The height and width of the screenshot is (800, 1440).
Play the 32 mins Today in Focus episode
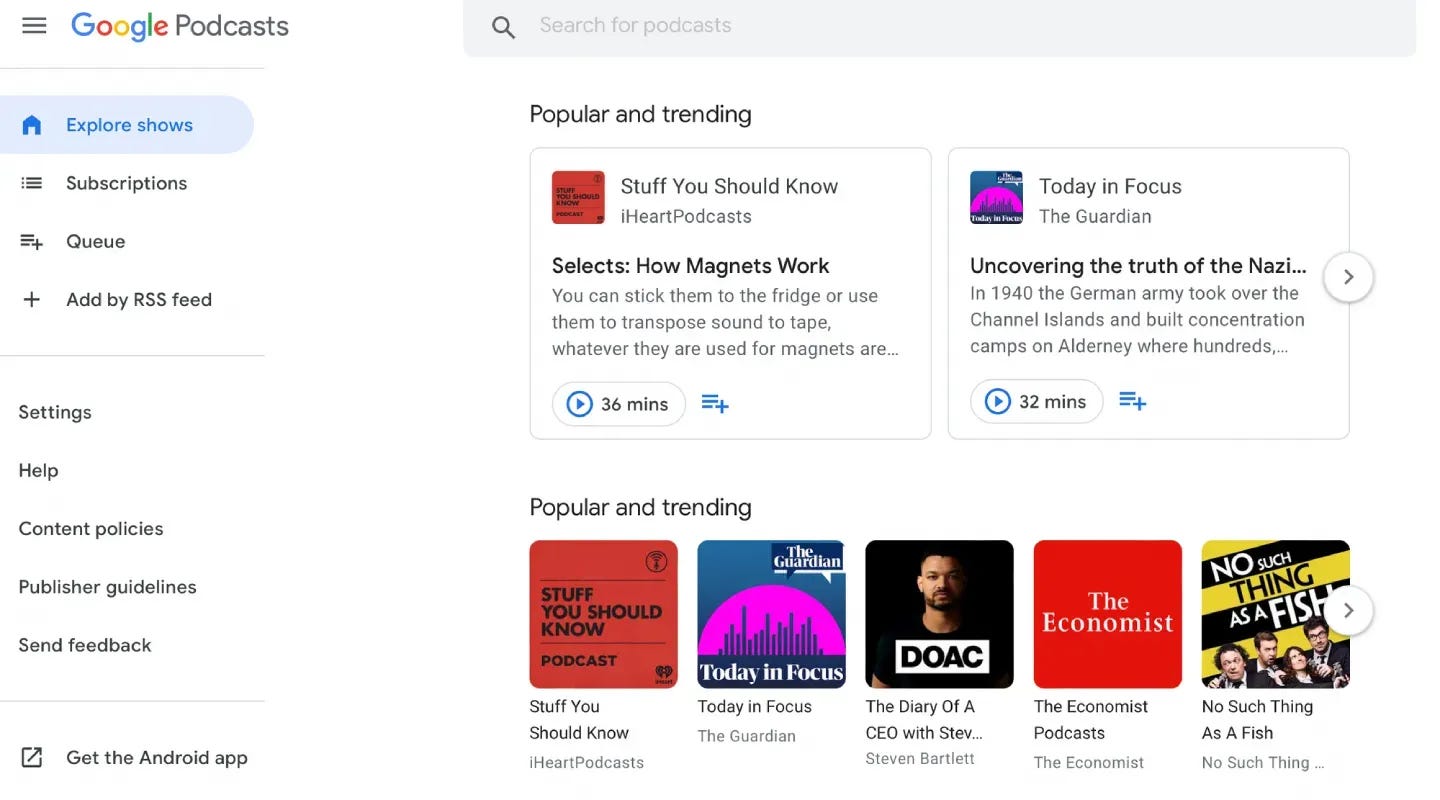coord(1036,401)
